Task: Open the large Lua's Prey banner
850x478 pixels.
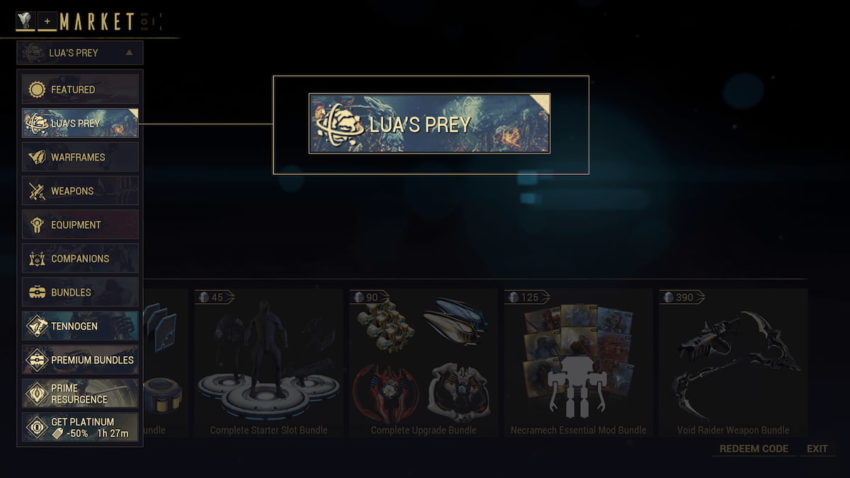Action: [x=429, y=124]
